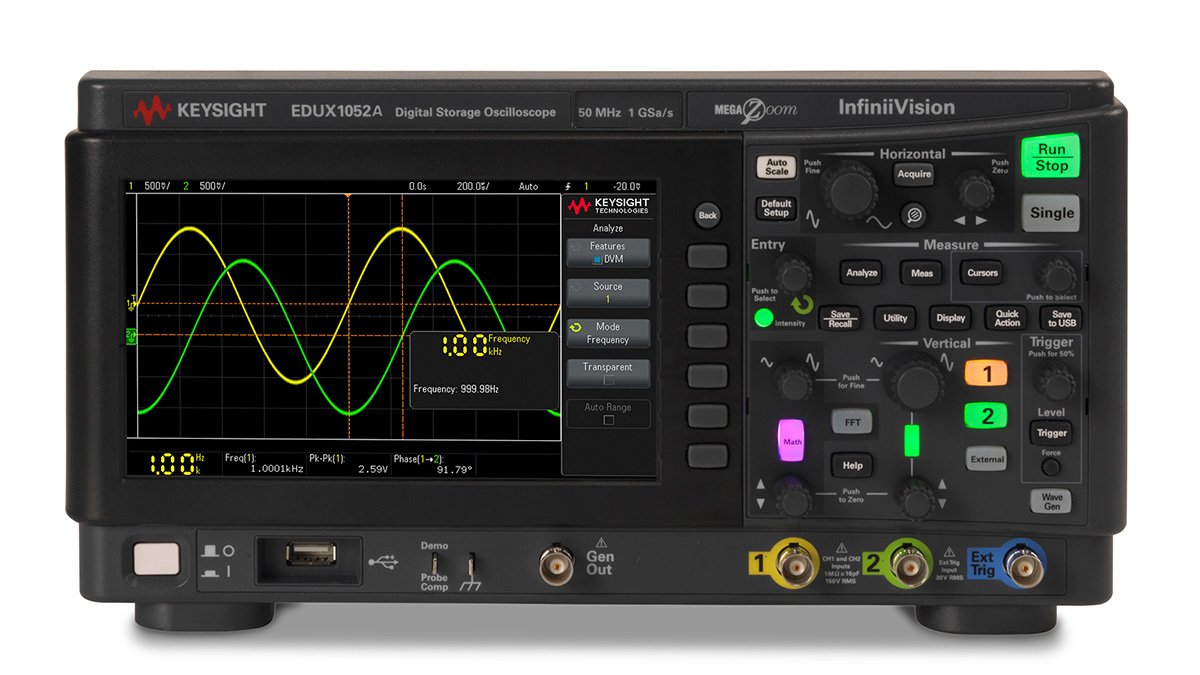Image resolution: width=1200 pixels, height=675 pixels.
Task: Toggle the FFT key
Action: click(x=852, y=422)
